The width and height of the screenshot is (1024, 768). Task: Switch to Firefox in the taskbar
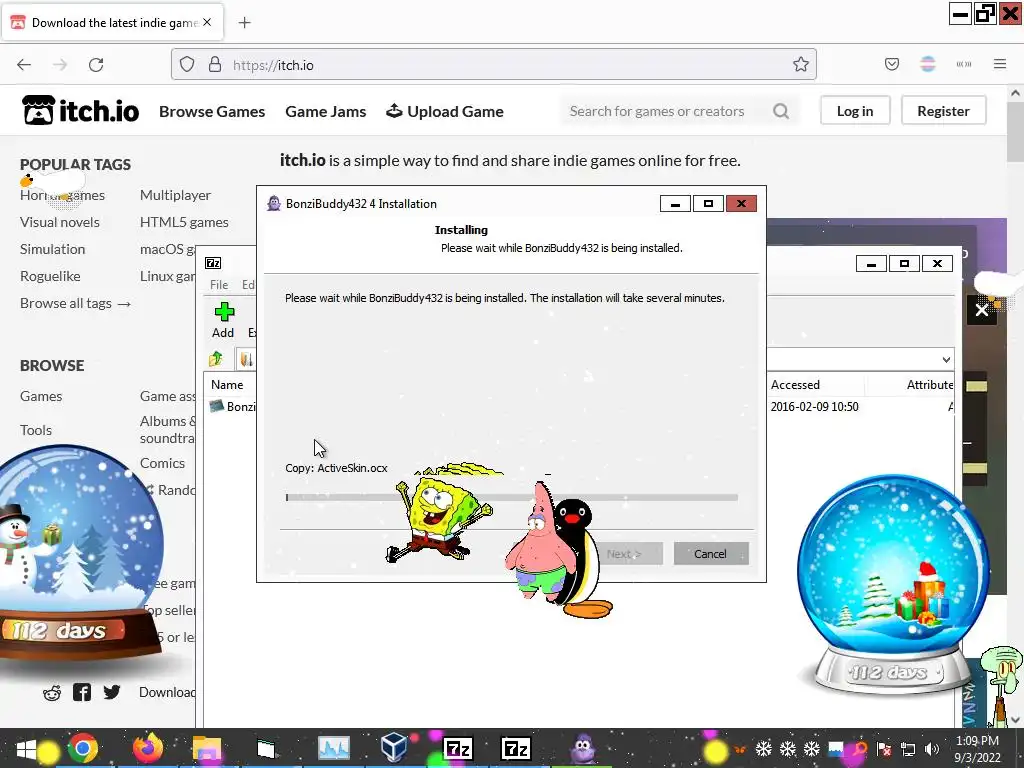pyautogui.click(x=148, y=748)
